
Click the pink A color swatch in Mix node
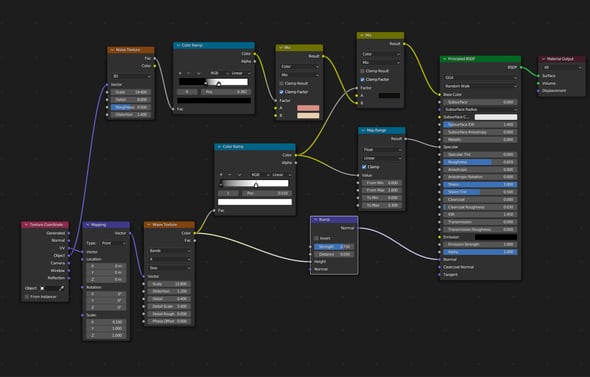click(x=308, y=108)
